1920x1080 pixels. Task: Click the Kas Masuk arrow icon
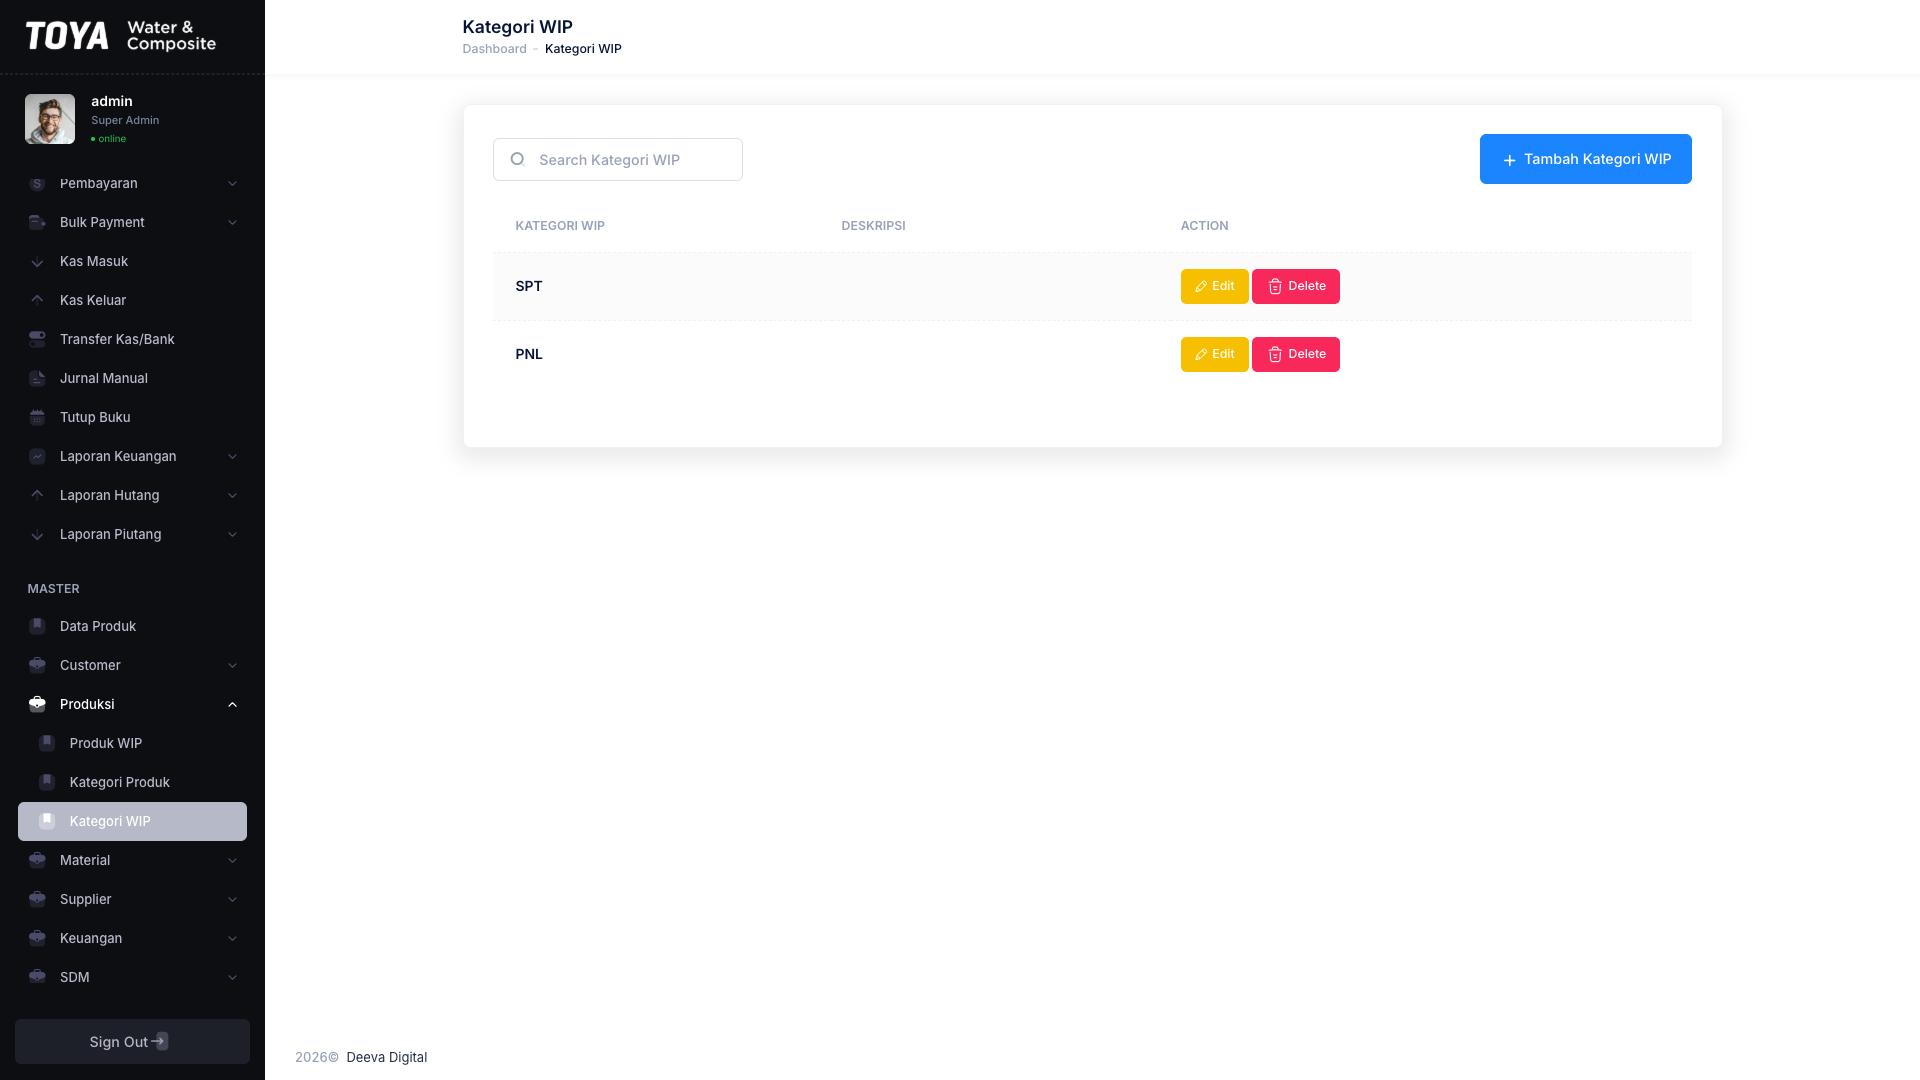tap(37, 262)
